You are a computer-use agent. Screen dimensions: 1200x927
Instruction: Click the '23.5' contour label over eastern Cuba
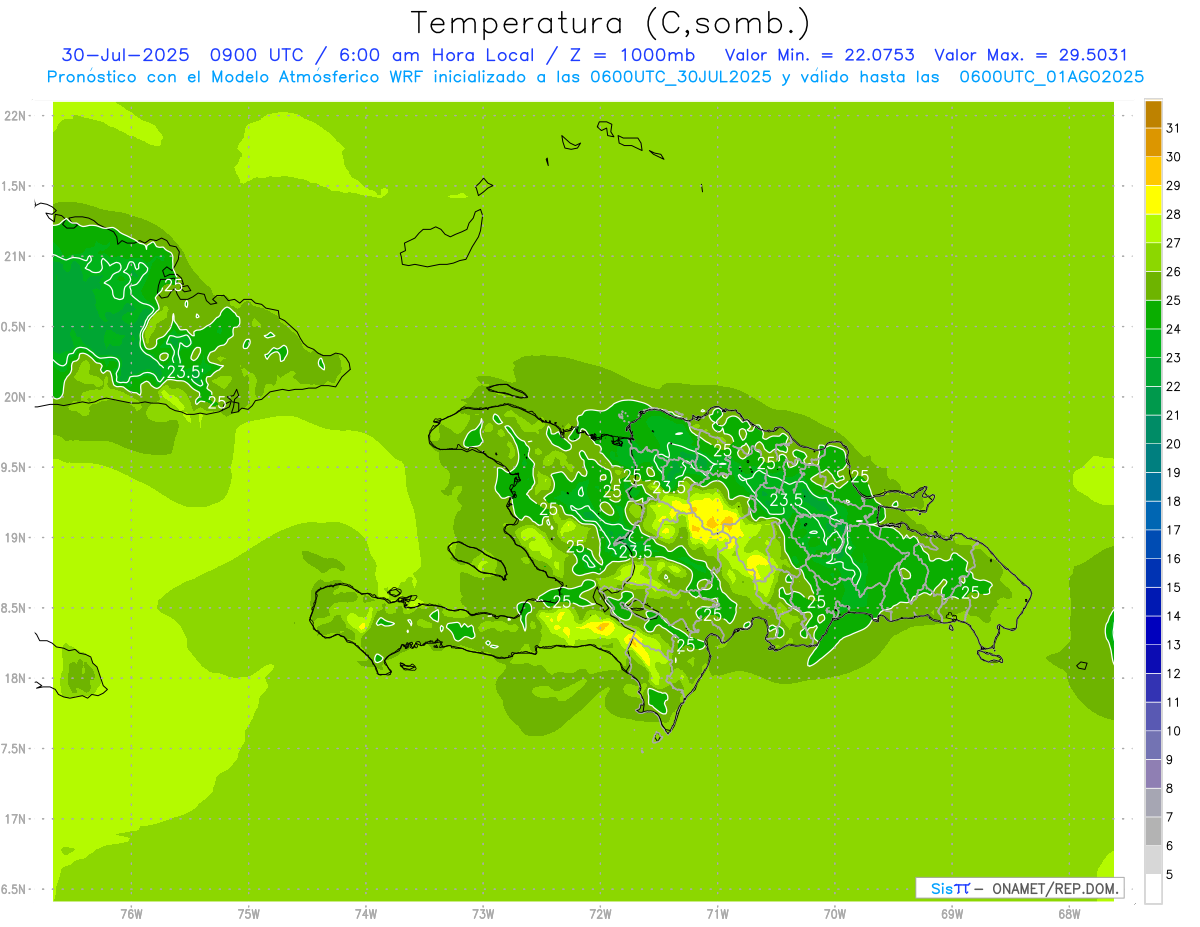click(x=184, y=372)
